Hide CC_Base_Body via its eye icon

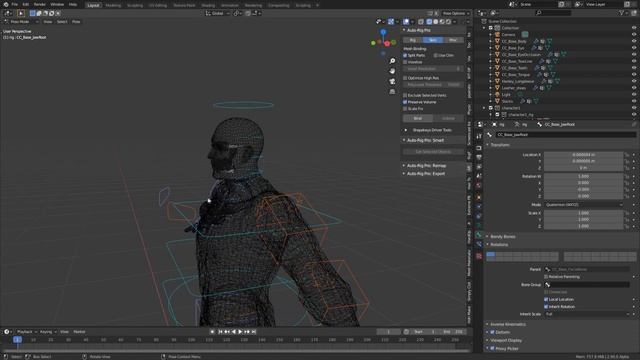pos(634,41)
